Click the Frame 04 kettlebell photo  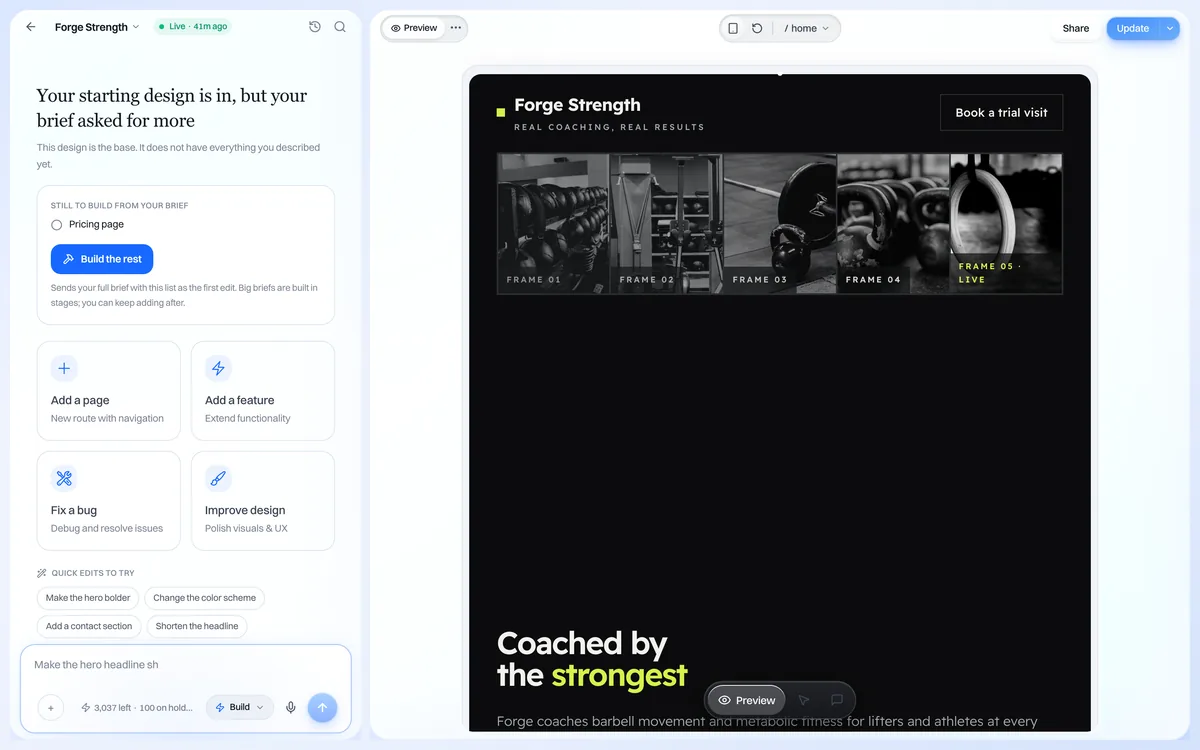point(893,224)
